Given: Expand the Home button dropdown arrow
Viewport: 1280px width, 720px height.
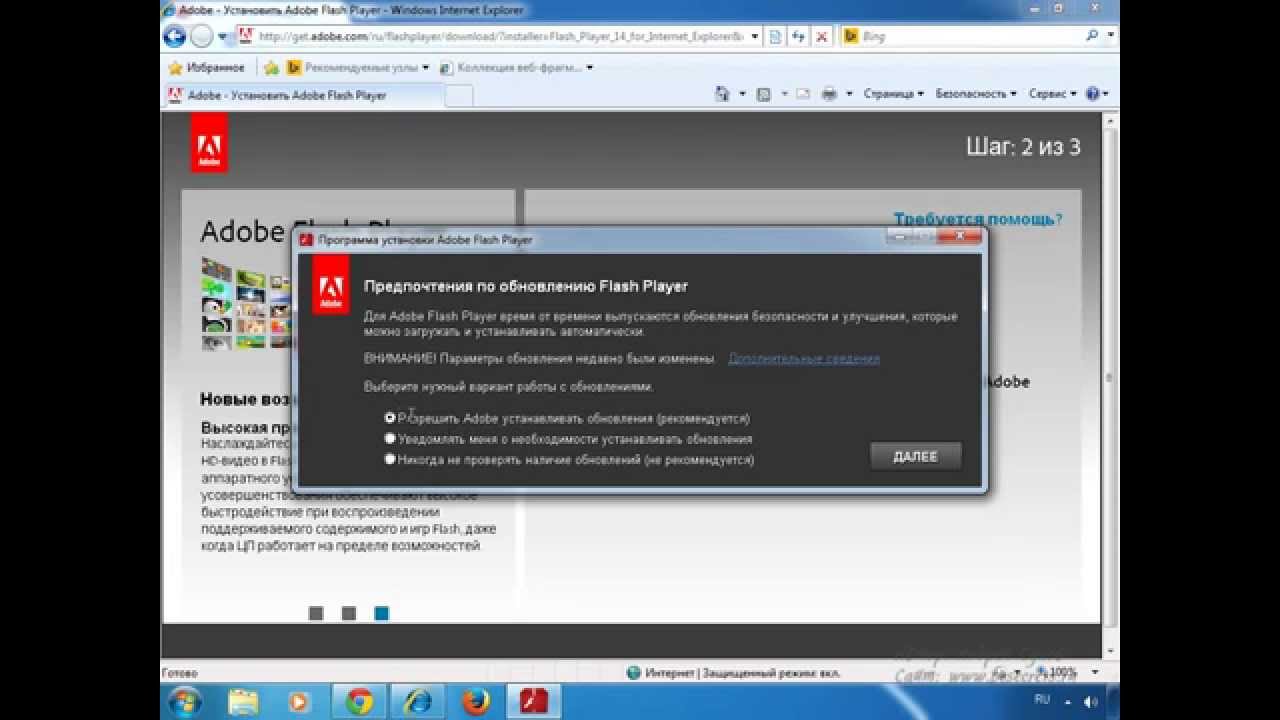Looking at the screenshot, I should [x=742, y=94].
